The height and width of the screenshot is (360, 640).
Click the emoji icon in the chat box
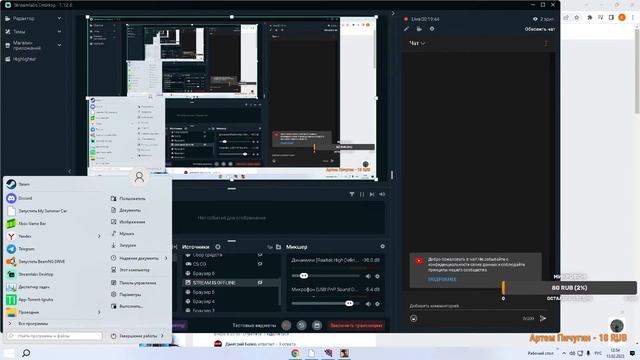pyautogui.click(x=413, y=318)
